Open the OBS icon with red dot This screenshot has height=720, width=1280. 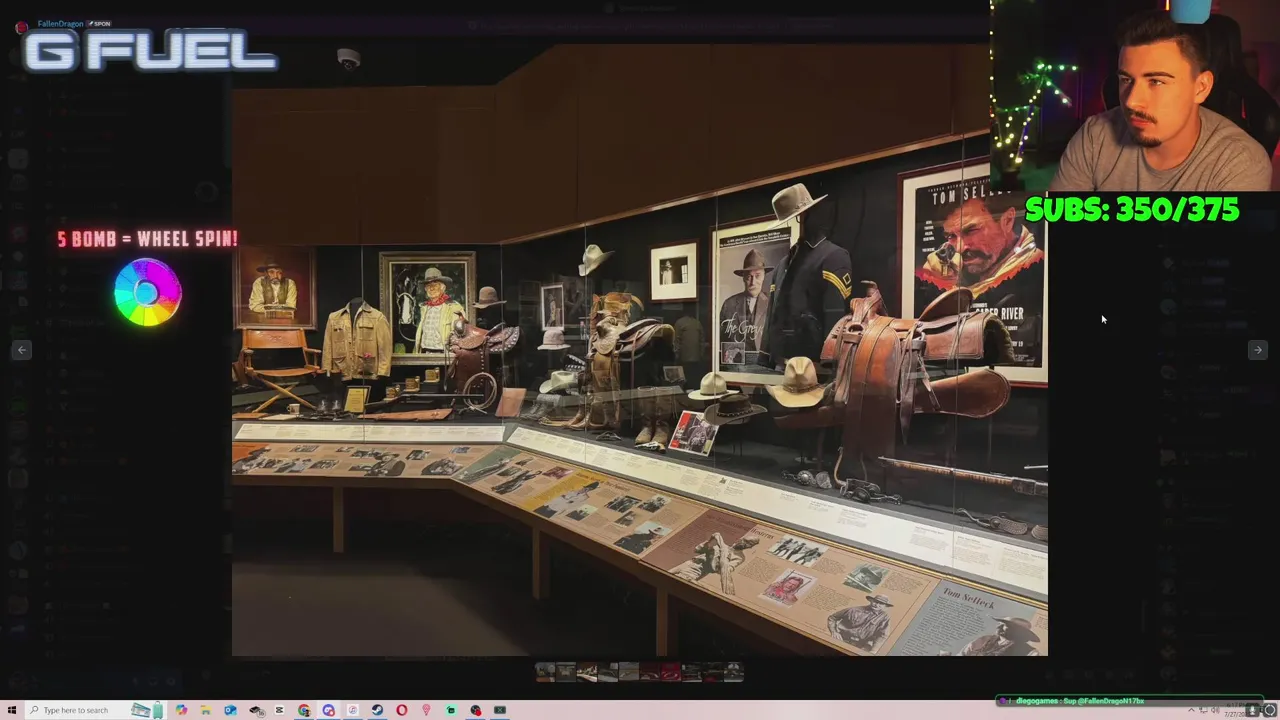coord(475,710)
